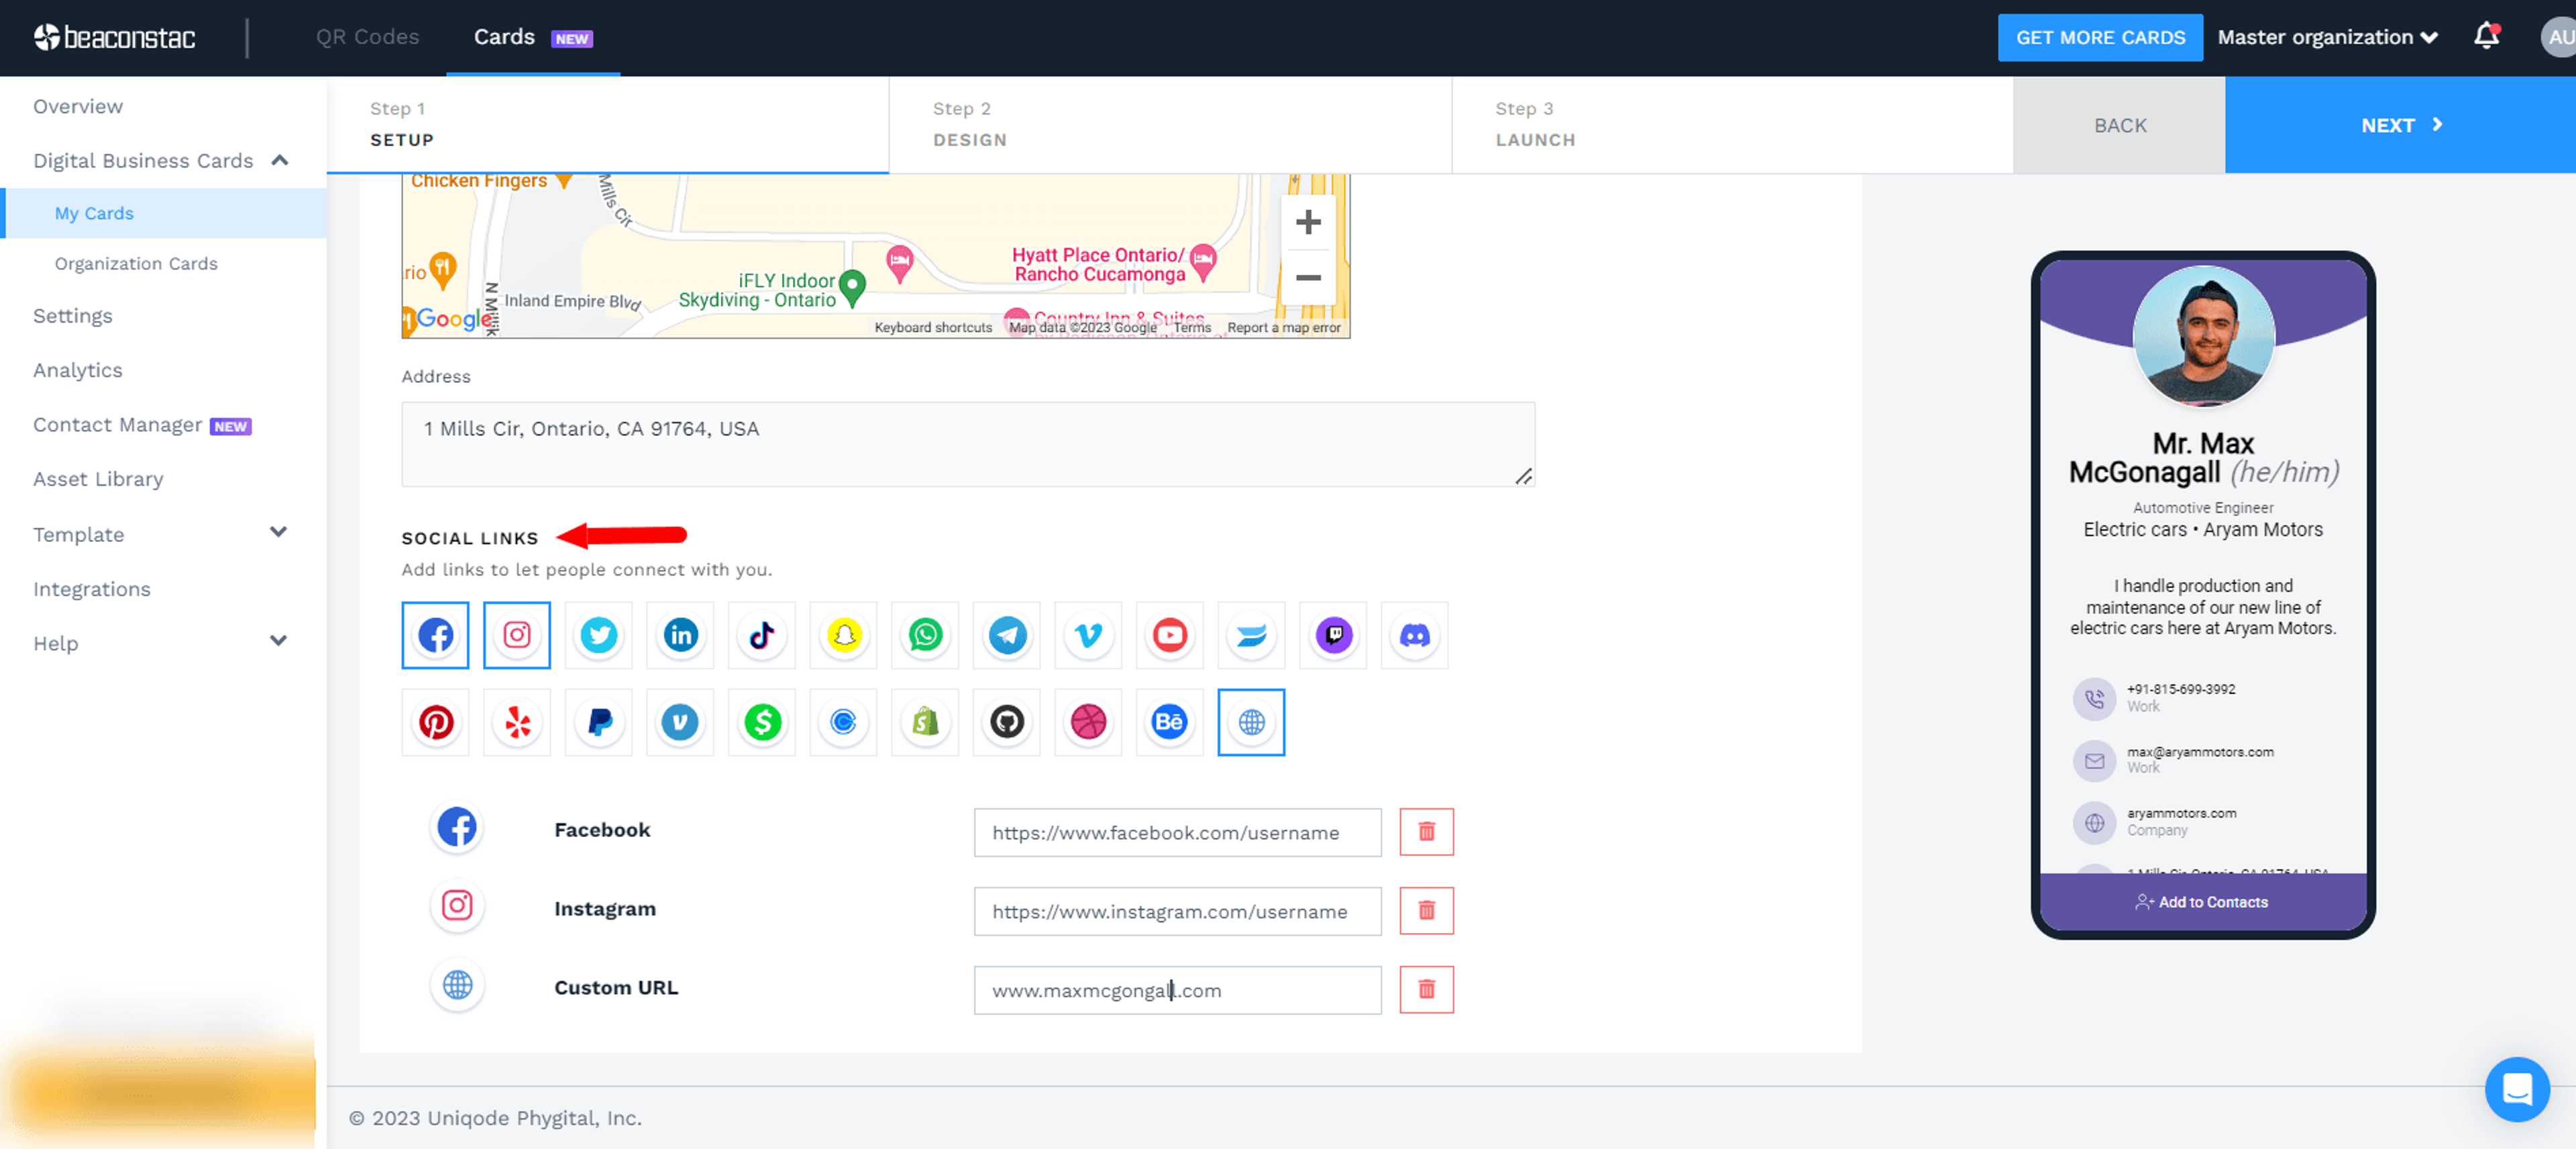2576x1149 pixels.
Task: Open the map Terms link
Action: click(1192, 328)
